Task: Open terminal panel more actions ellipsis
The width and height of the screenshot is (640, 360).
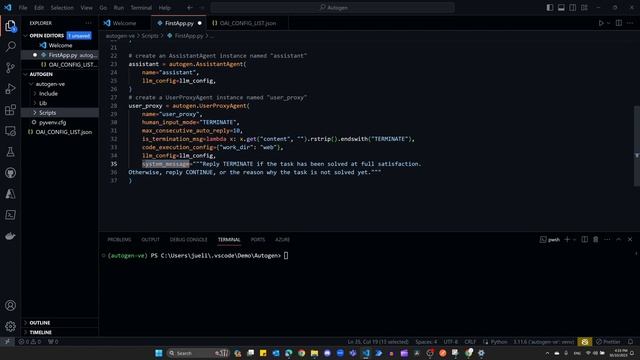Action: click(607, 240)
